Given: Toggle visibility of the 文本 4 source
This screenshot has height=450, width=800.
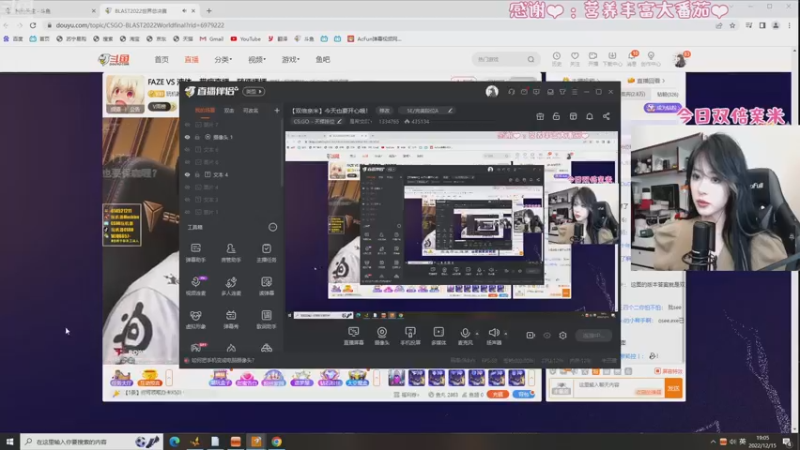Looking at the screenshot, I should (187, 174).
